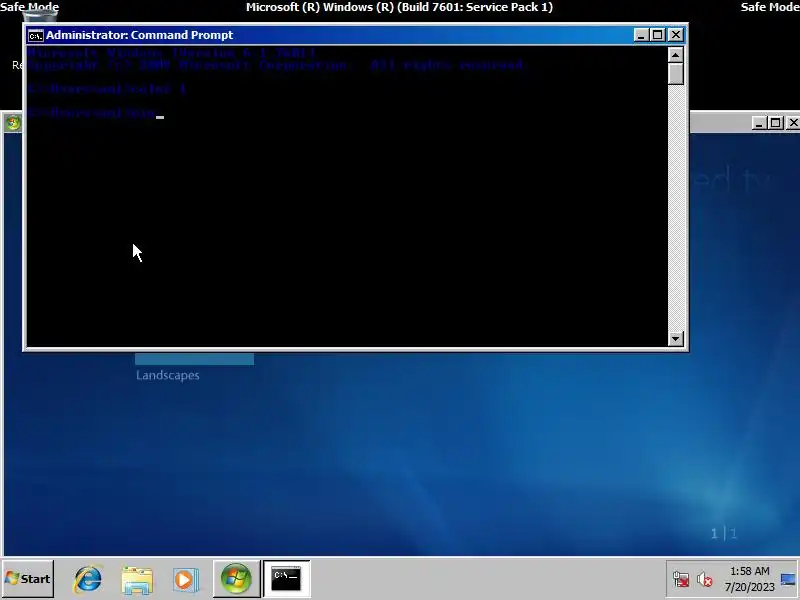This screenshot has height=600, width=800.
Task: Click the Command Prompt scrollbar down arrow
Action: 676,338
